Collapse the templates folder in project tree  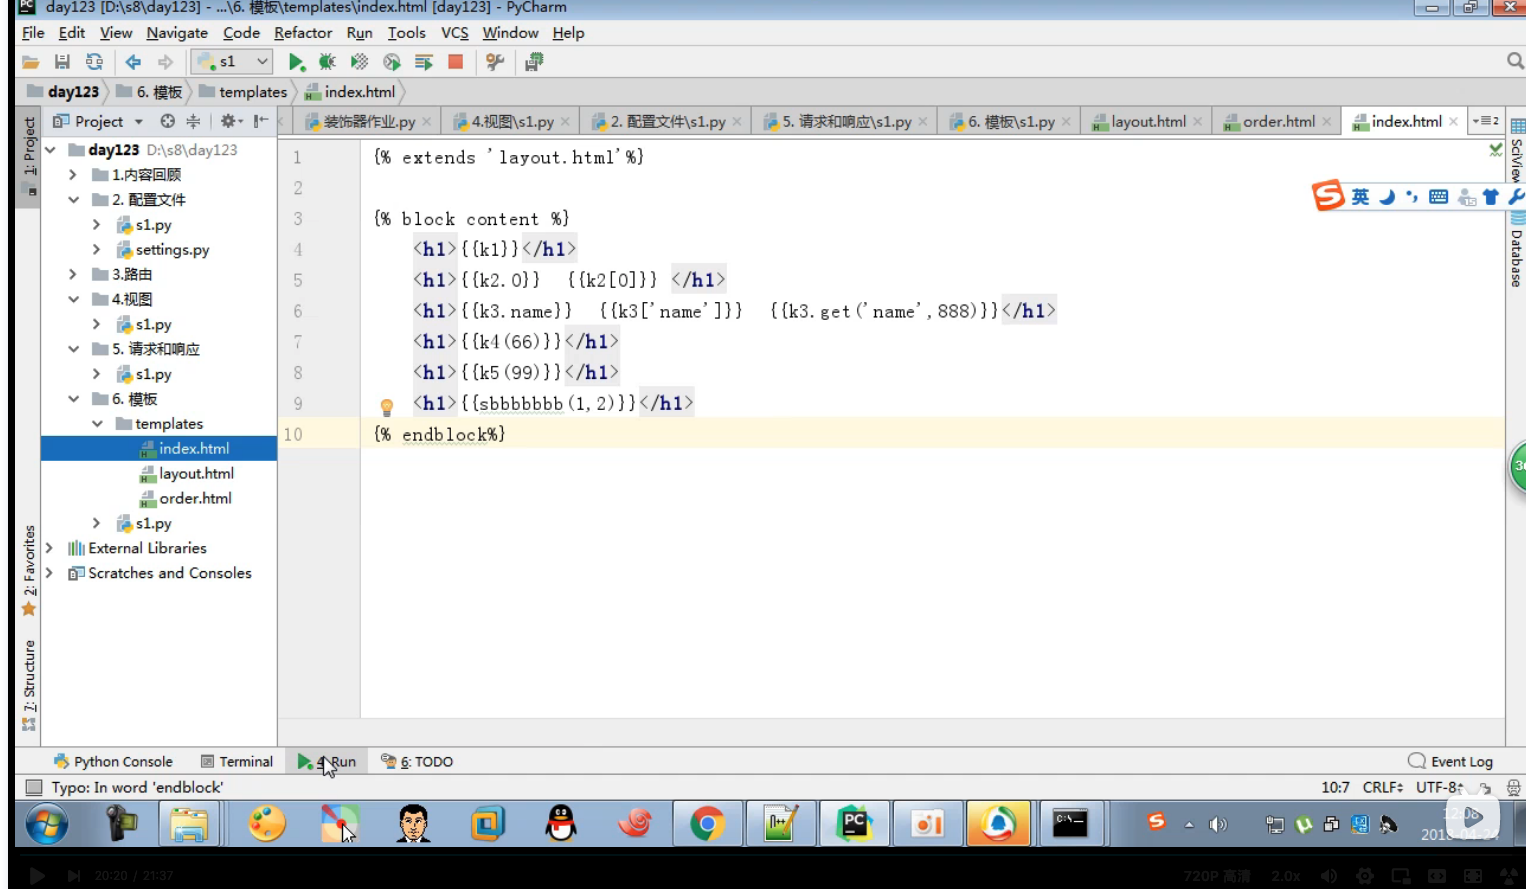[97, 424]
